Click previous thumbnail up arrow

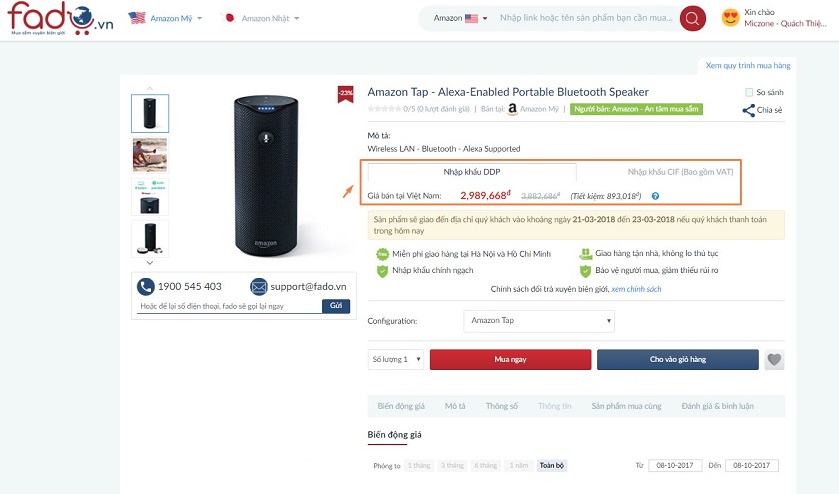pos(150,88)
